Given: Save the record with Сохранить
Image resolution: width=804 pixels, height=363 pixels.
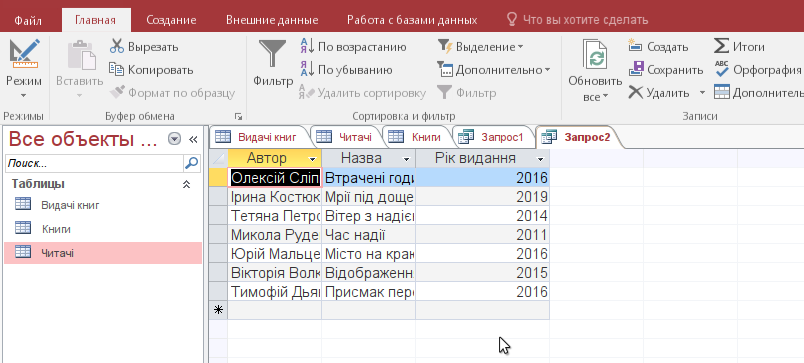Looking at the screenshot, I should click(666, 70).
